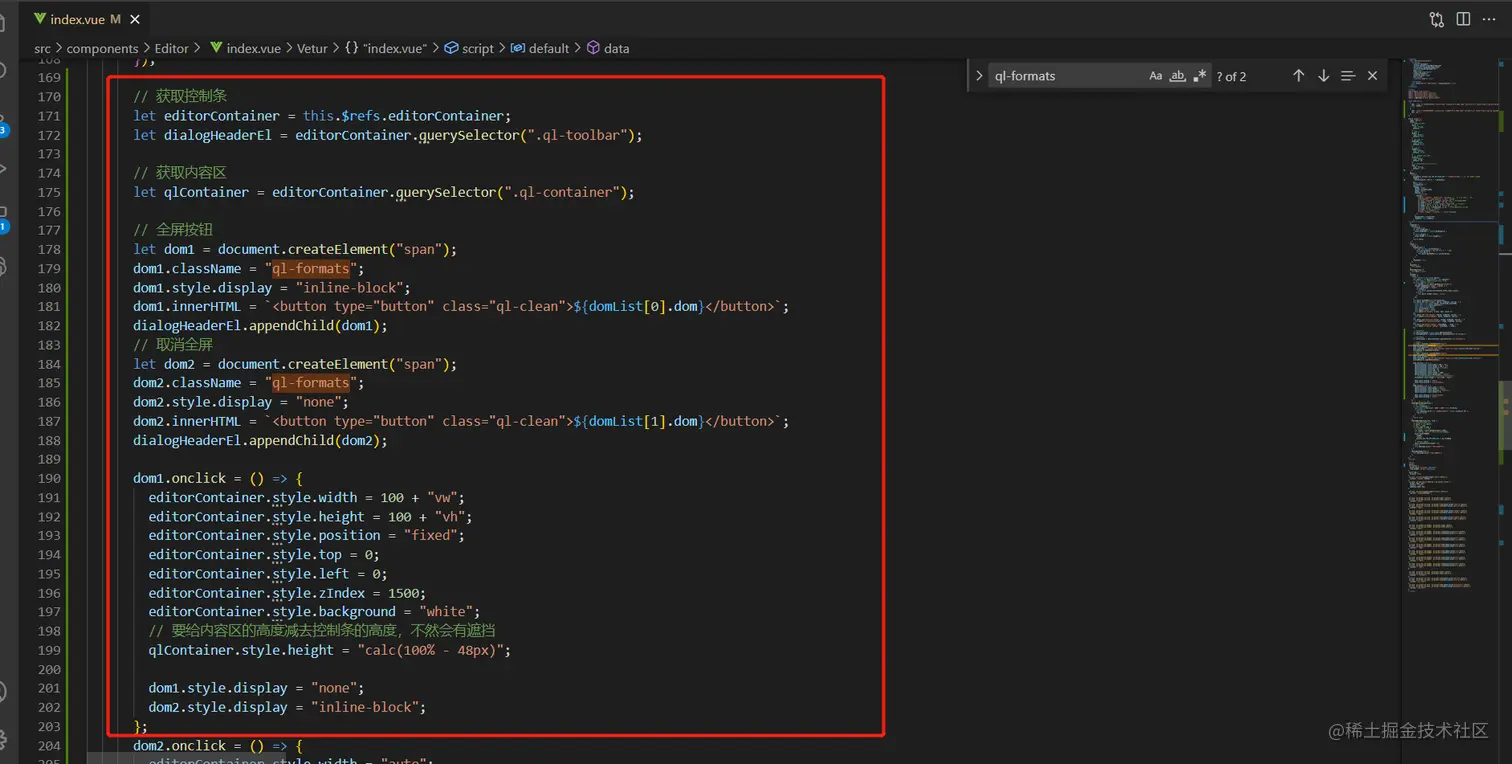Open the More Actions ellipsis menu
Viewport: 1512px width, 764px height.
[x=1489, y=19]
